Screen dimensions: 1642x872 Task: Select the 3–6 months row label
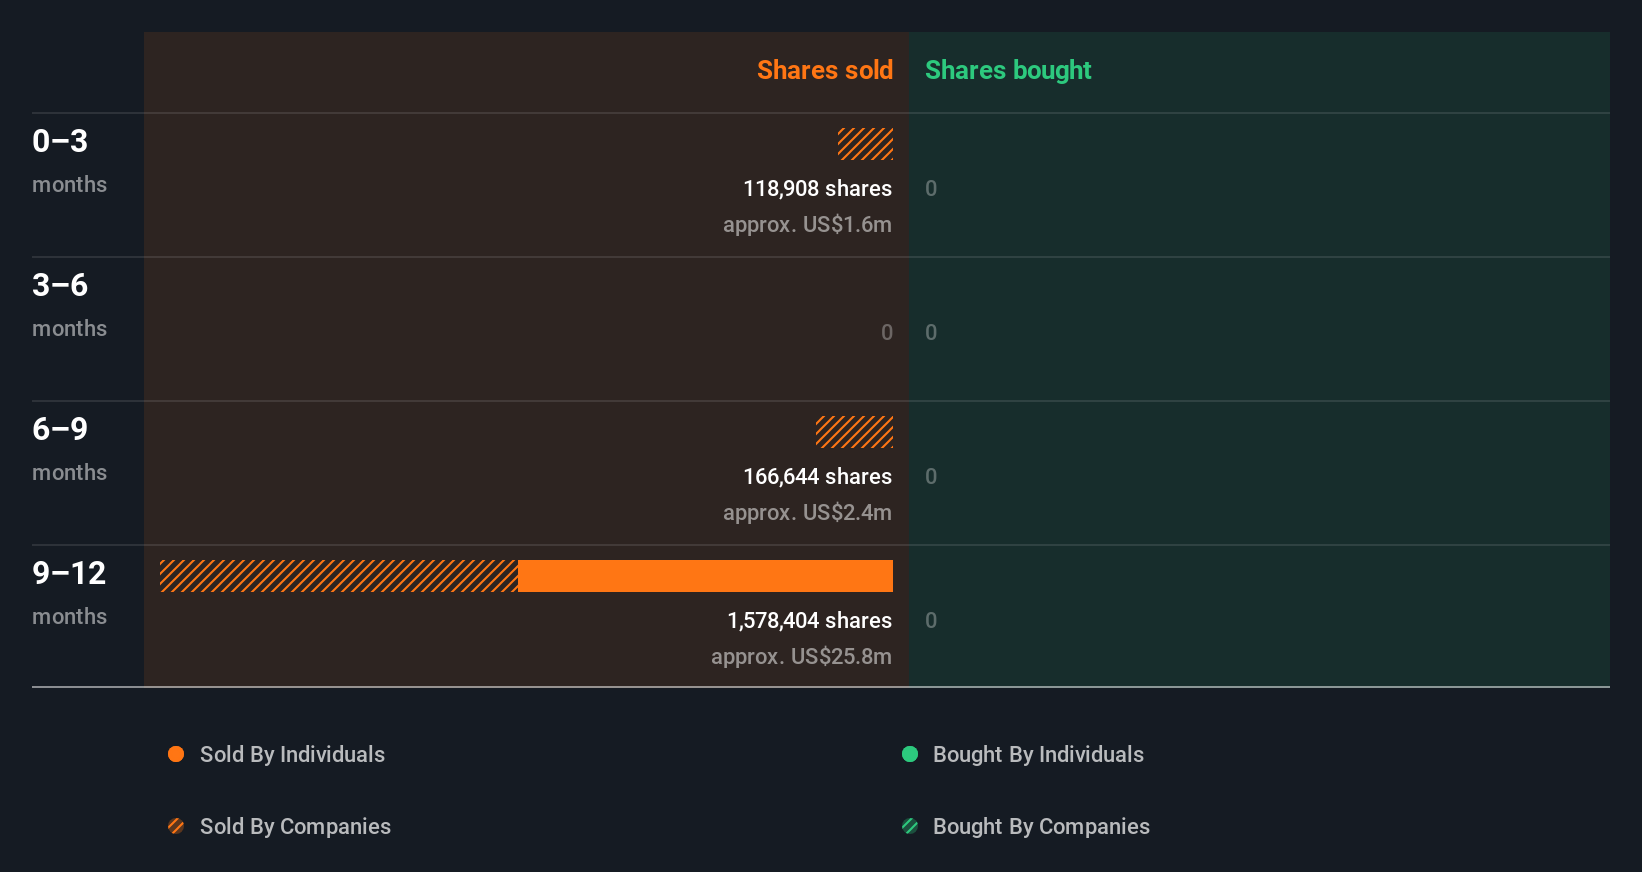pos(69,304)
